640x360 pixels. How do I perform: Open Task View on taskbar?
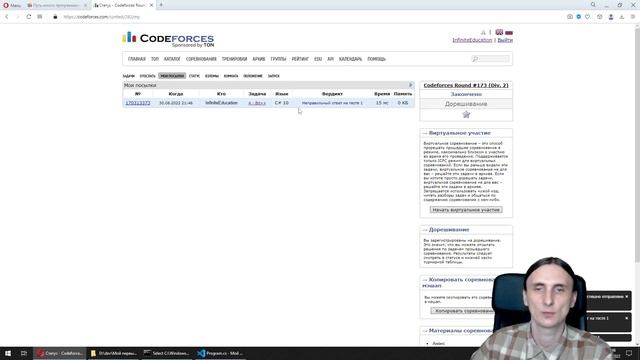point(24,353)
